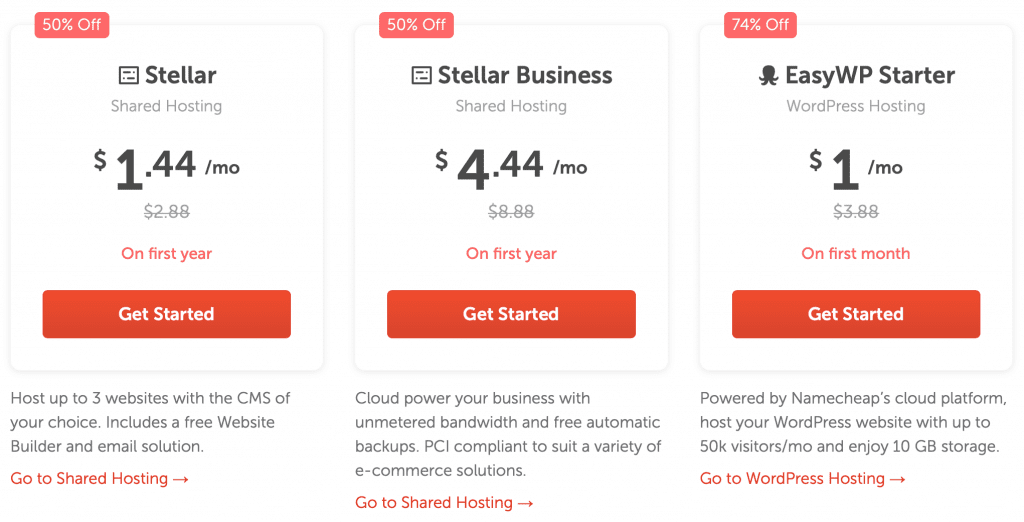Click the $4.44 /mo price
The image size is (1024, 522).
(511, 168)
